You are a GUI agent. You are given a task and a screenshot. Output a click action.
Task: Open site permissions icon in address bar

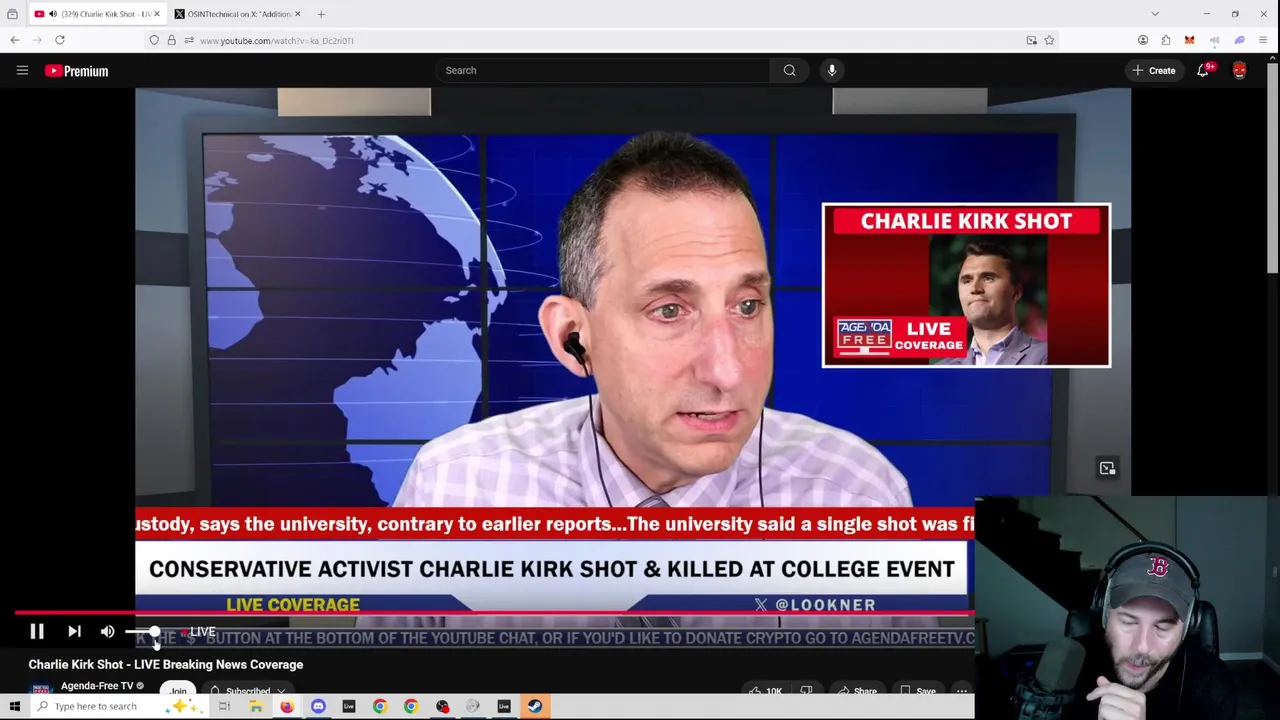(x=189, y=40)
